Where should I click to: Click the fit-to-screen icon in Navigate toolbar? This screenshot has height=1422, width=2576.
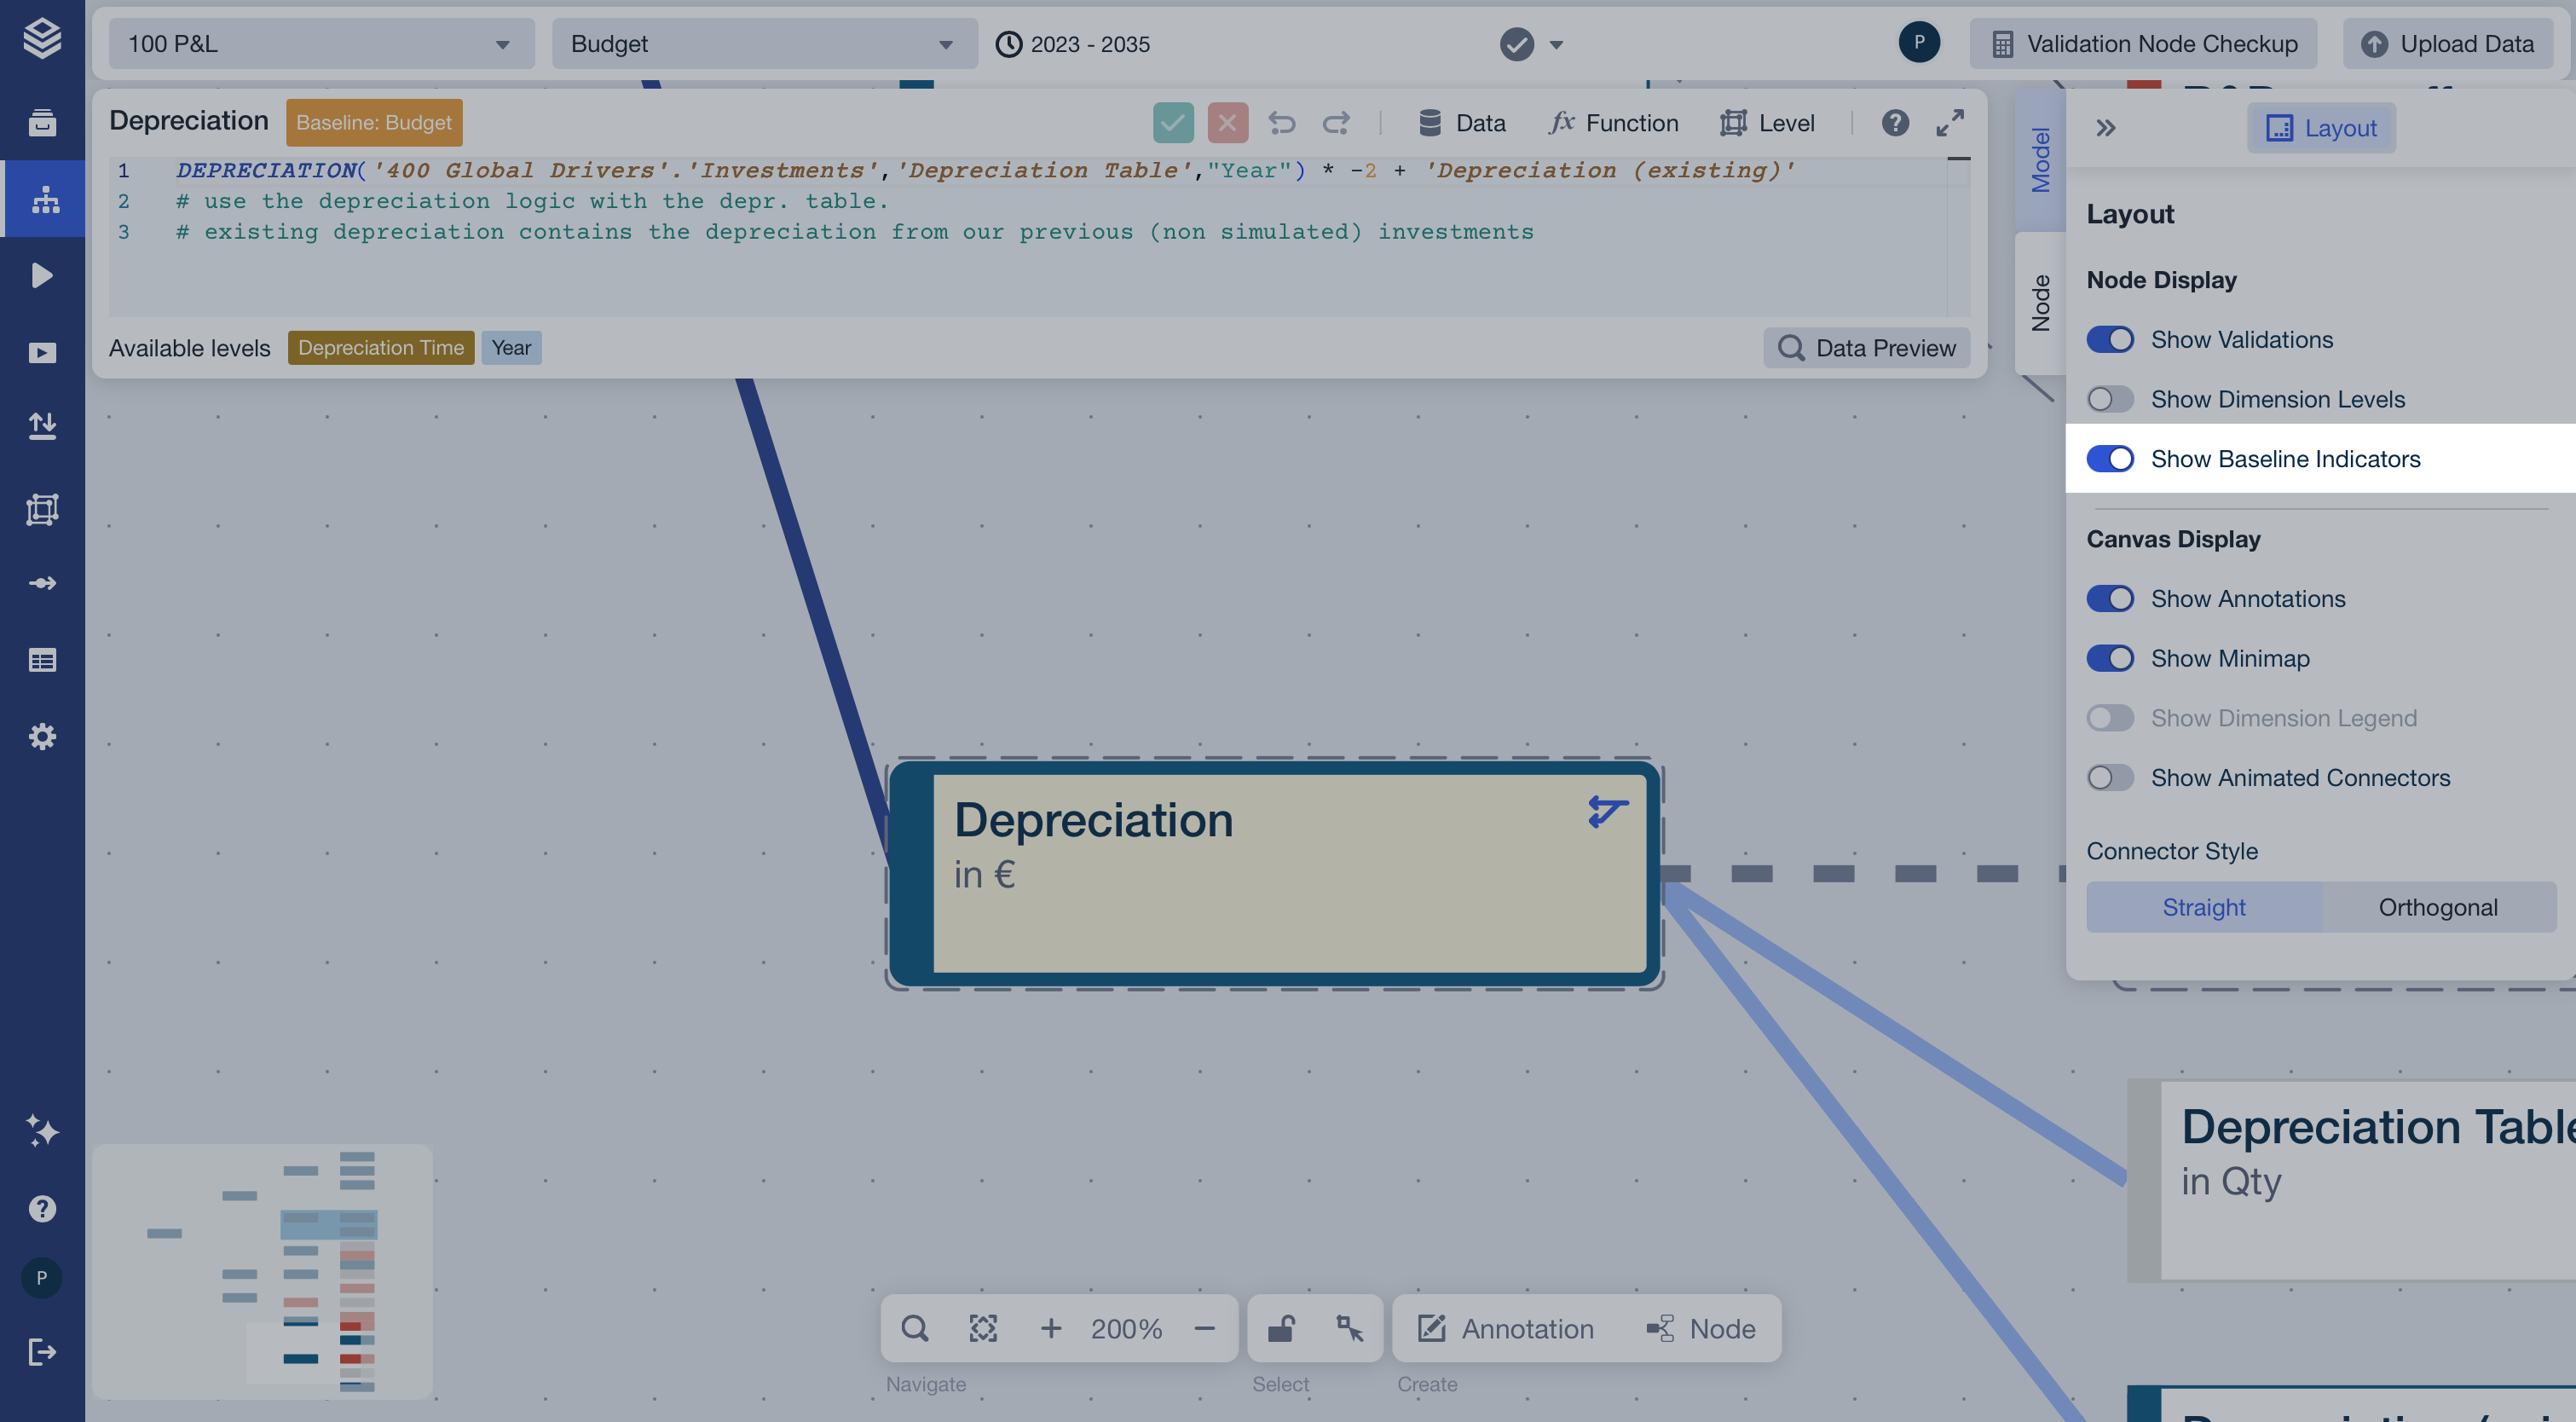pos(983,1328)
